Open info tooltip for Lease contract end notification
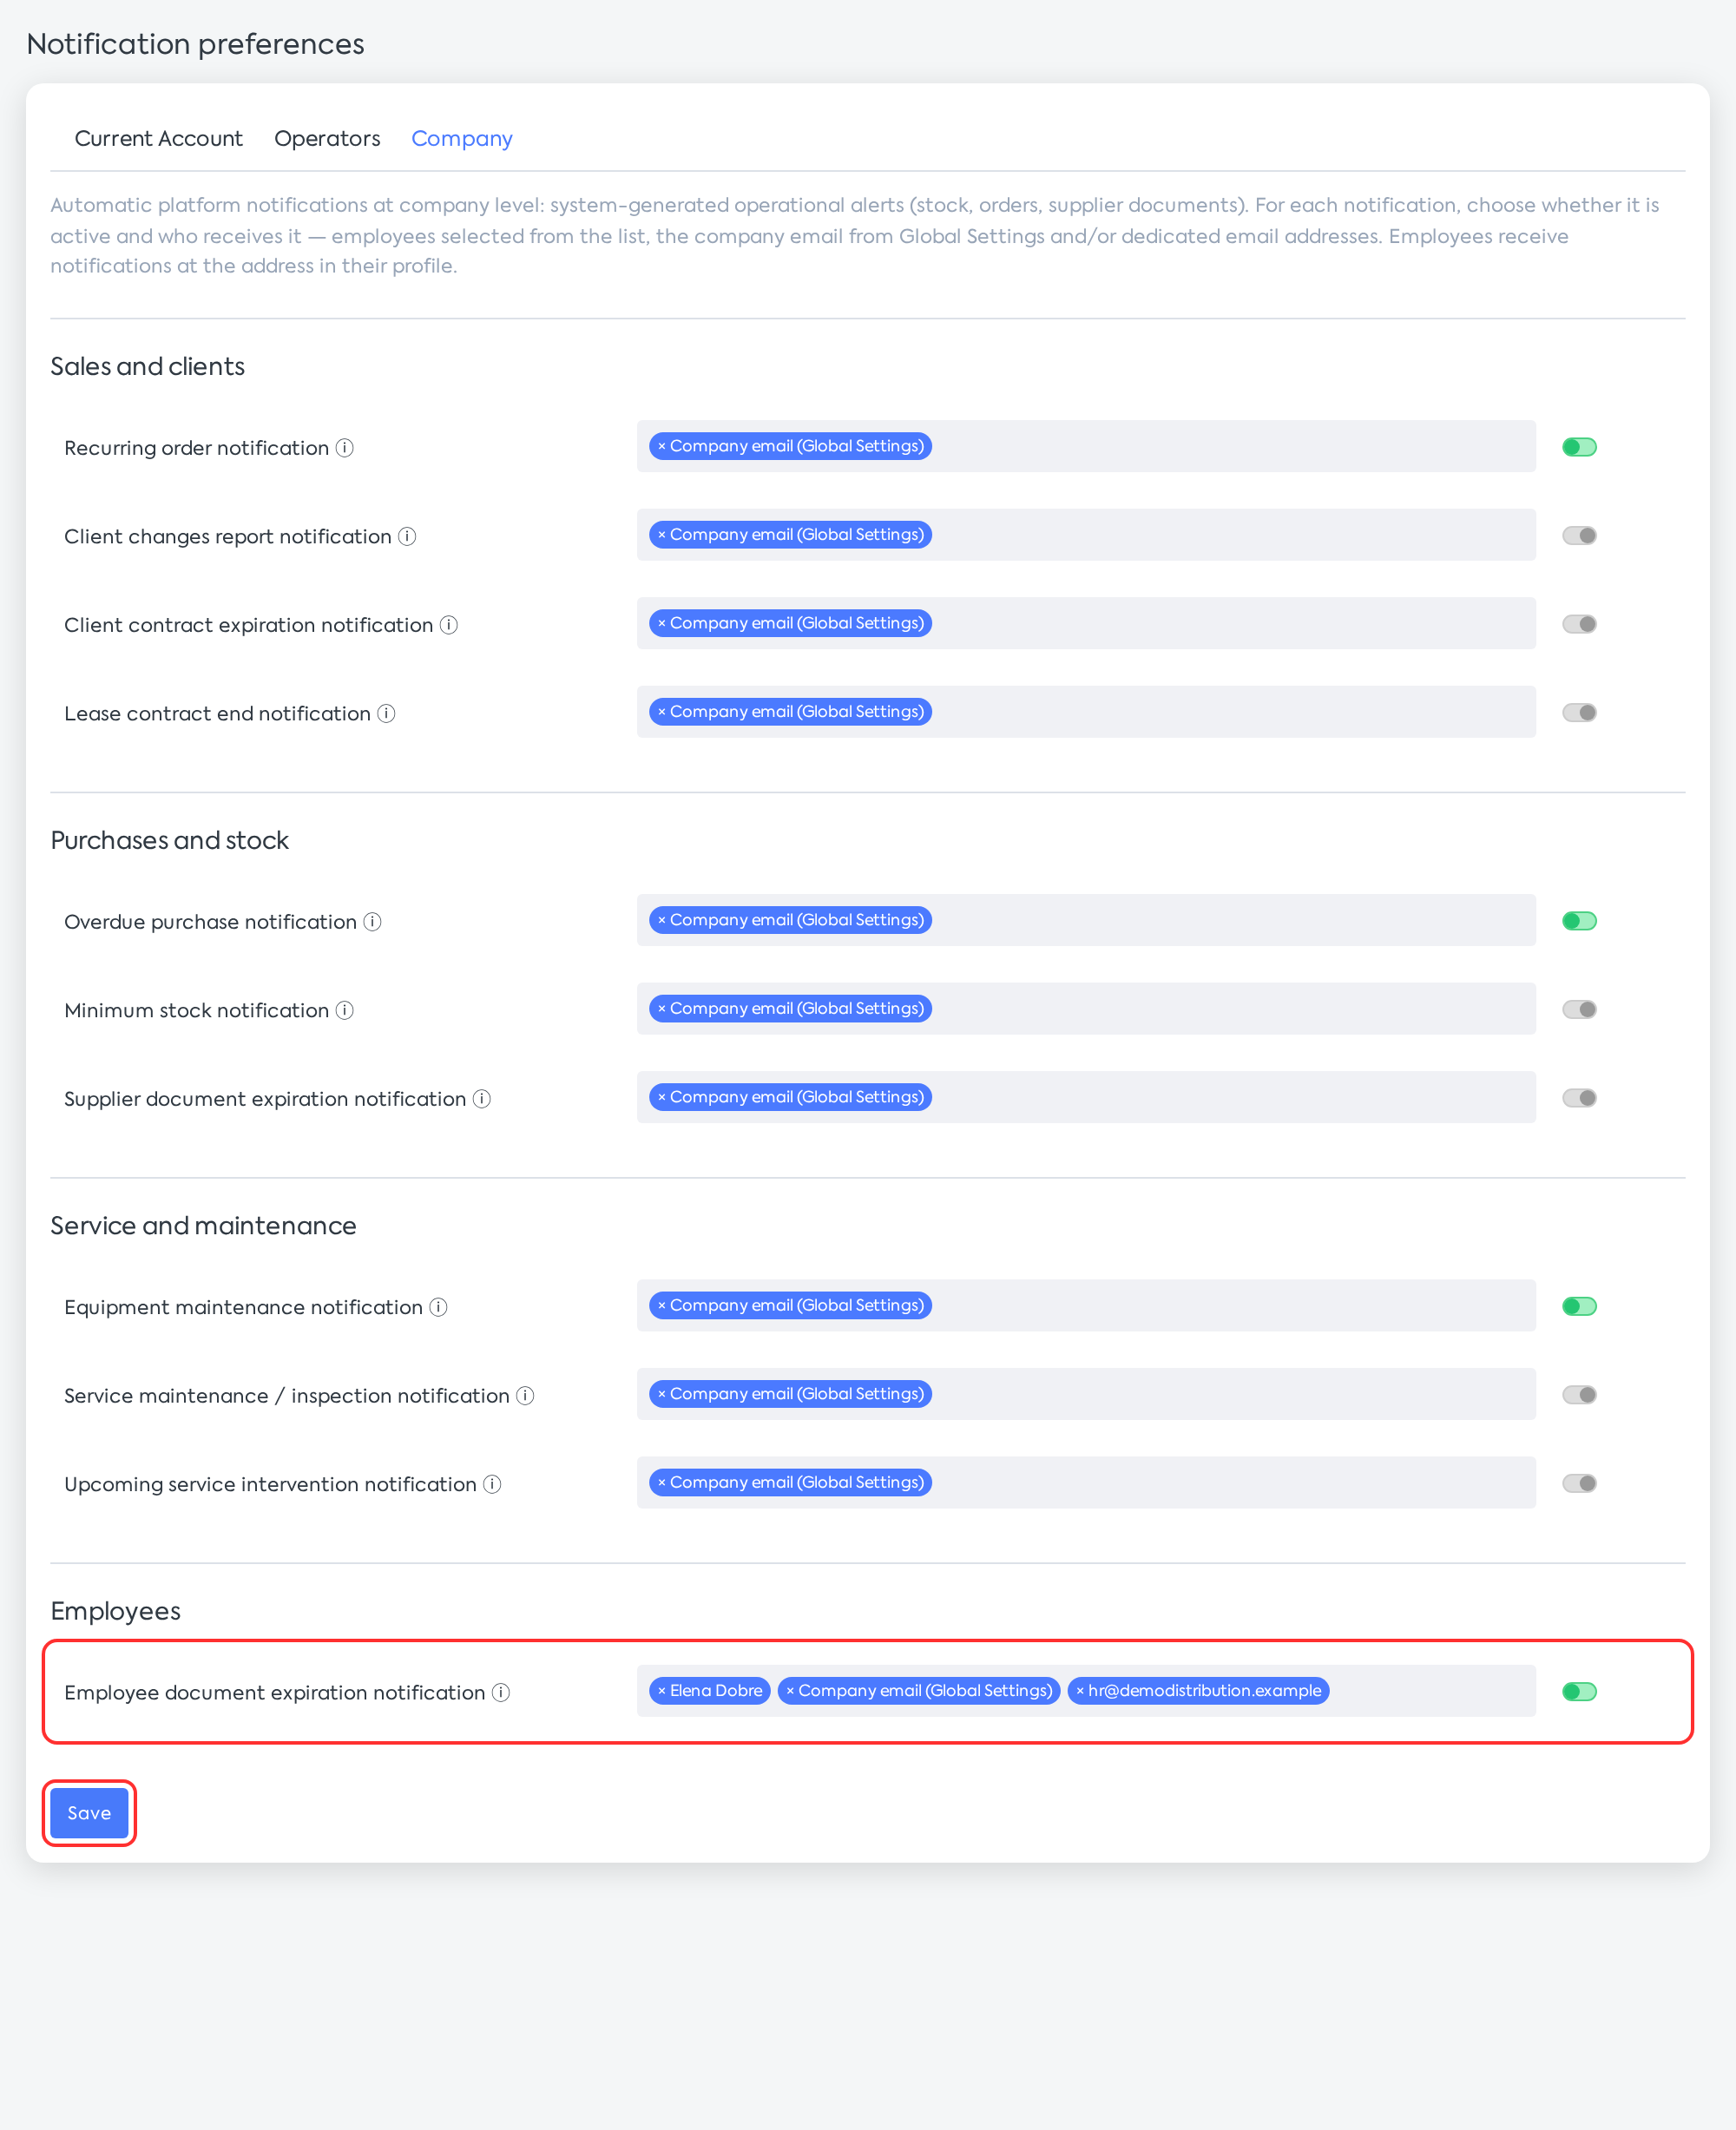This screenshot has width=1736, height=2130. coord(386,714)
